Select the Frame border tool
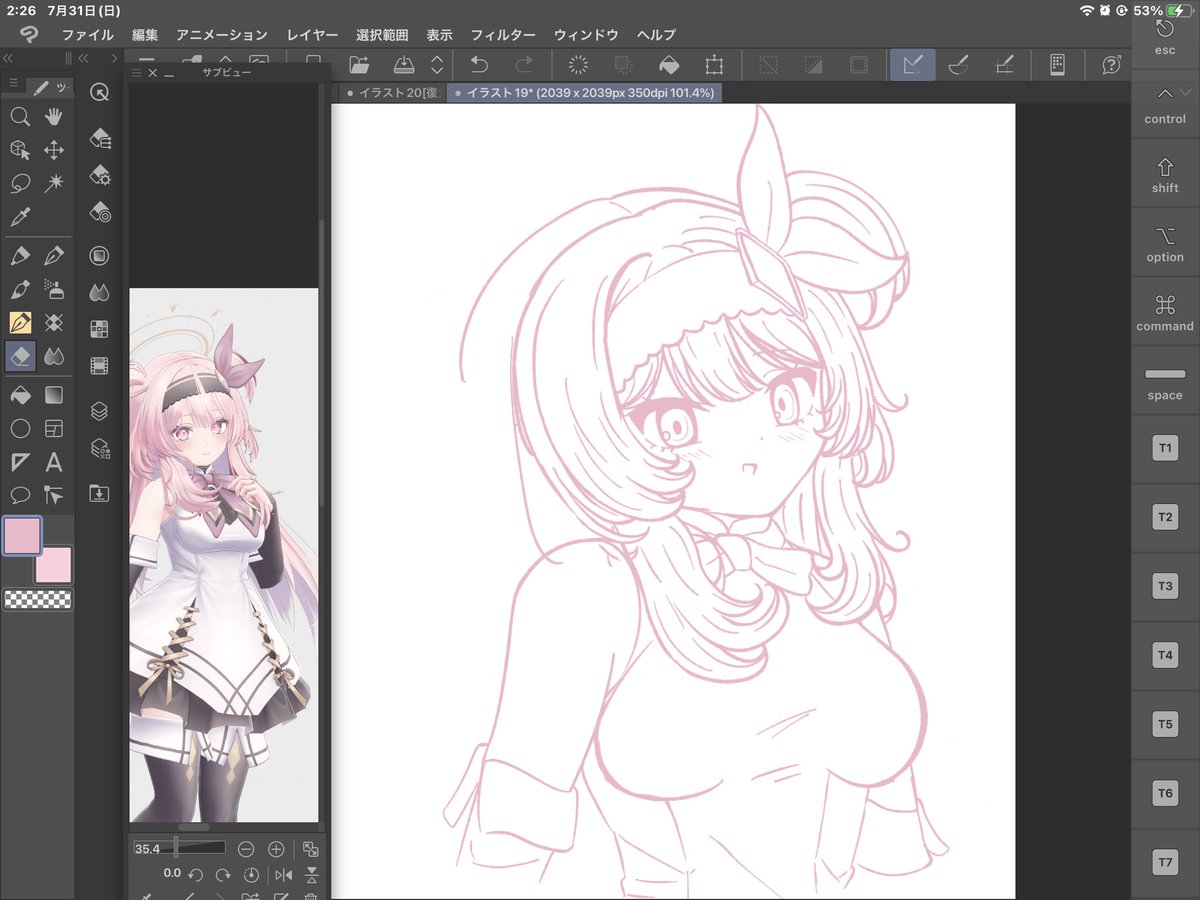This screenshot has height=900, width=1200. 54,429
